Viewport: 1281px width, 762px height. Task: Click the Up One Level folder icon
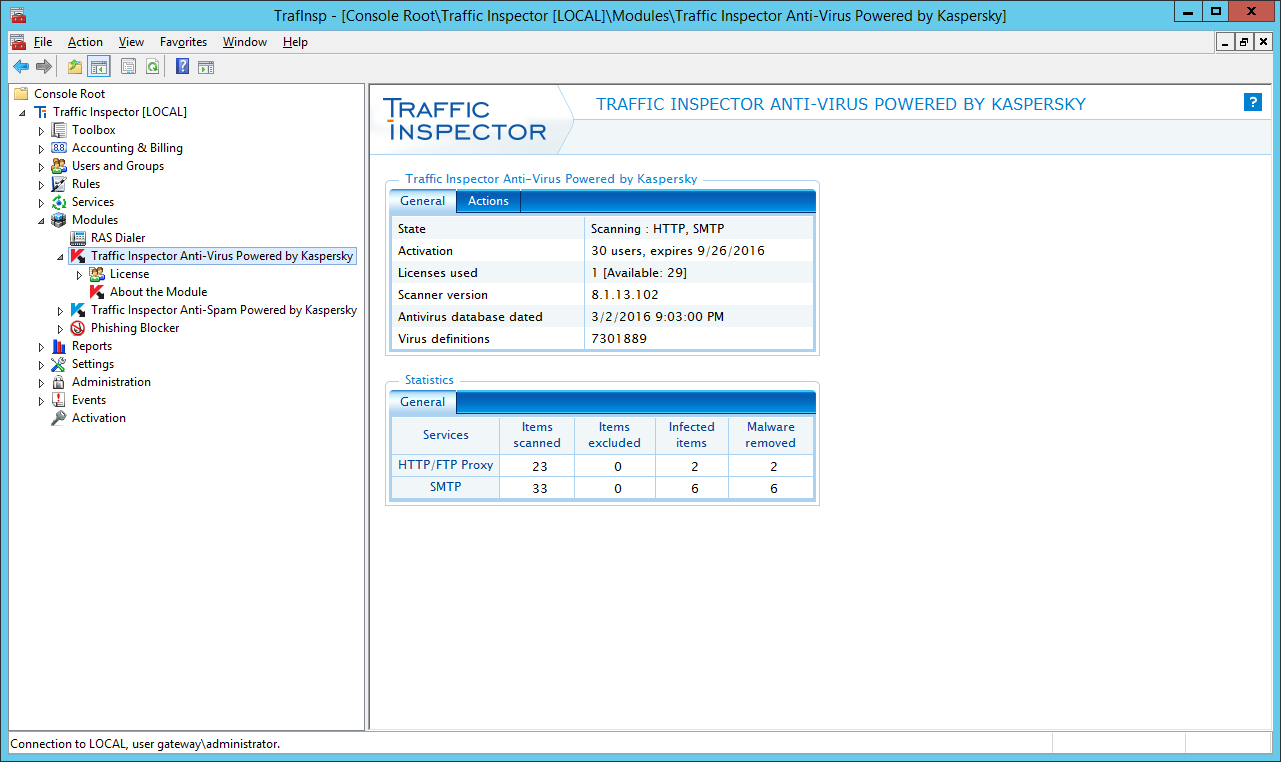[x=75, y=67]
